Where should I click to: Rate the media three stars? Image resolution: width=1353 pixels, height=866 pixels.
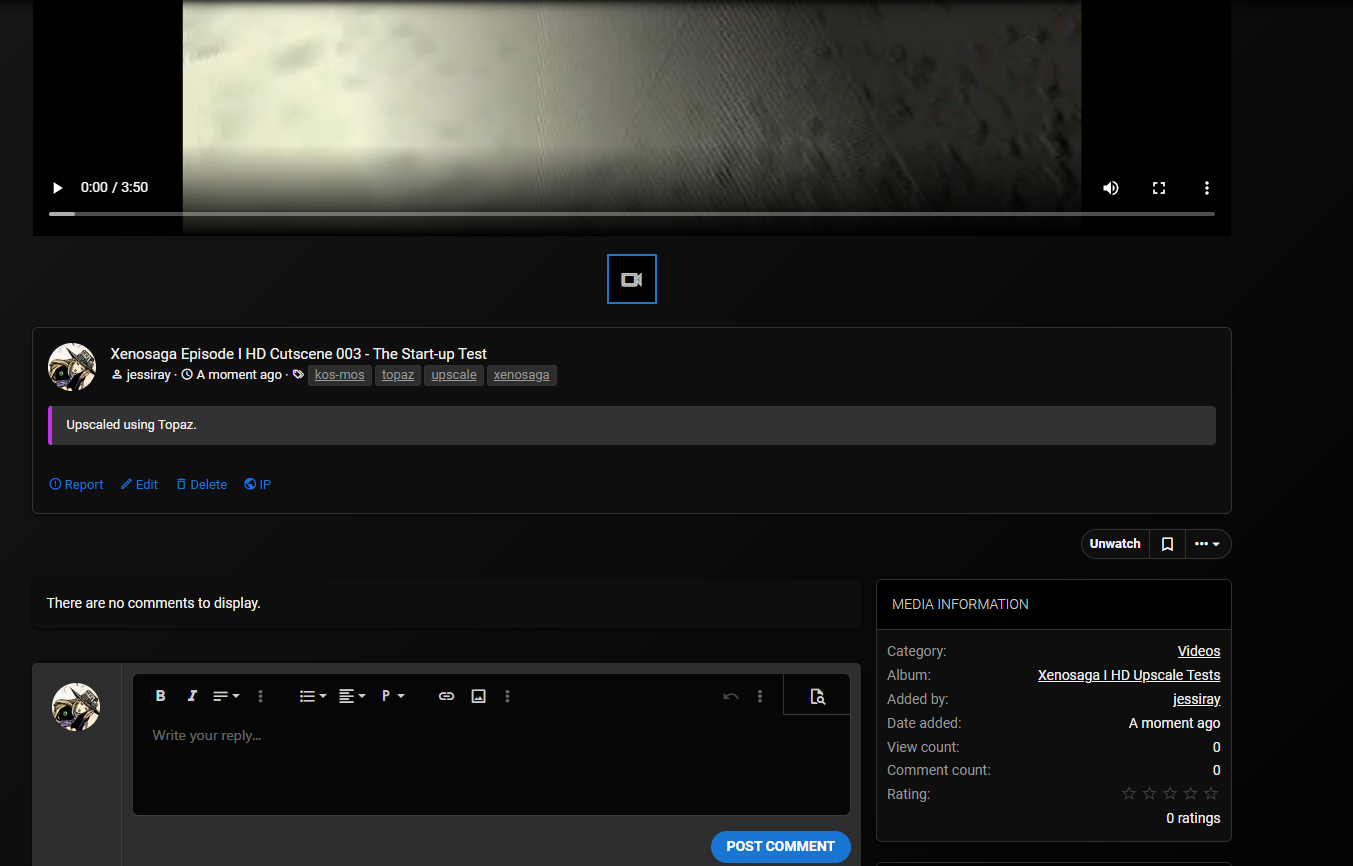pos(1170,794)
